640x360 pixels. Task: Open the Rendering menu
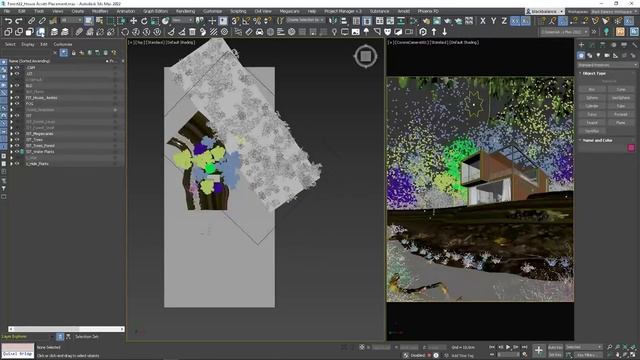[x=185, y=11]
